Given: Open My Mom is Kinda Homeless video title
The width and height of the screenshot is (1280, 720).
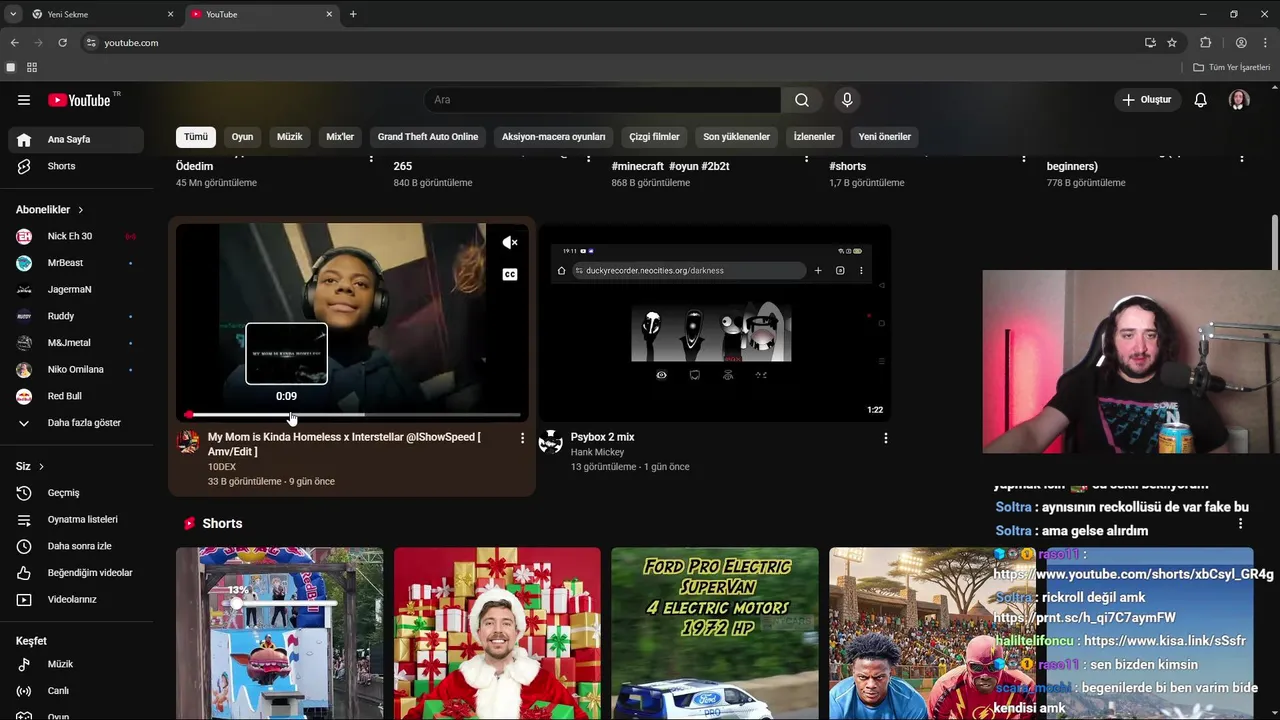Looking at the screenshot, I should (344, 444).
